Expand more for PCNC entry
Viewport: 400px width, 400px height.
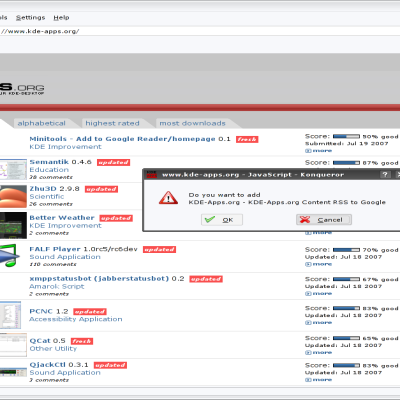click(x=319, y=322)
